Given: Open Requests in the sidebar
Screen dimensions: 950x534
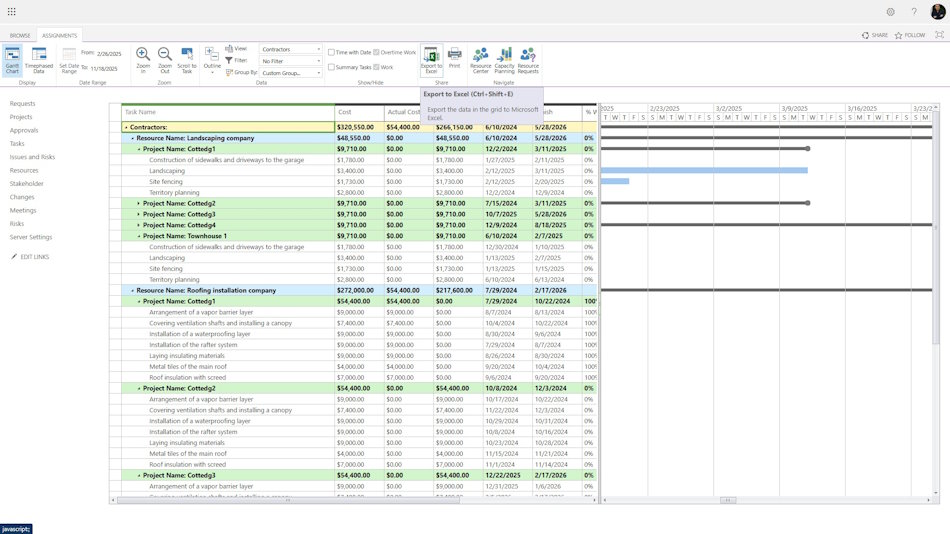Looking at the screenshot, I should coord(22,104).
